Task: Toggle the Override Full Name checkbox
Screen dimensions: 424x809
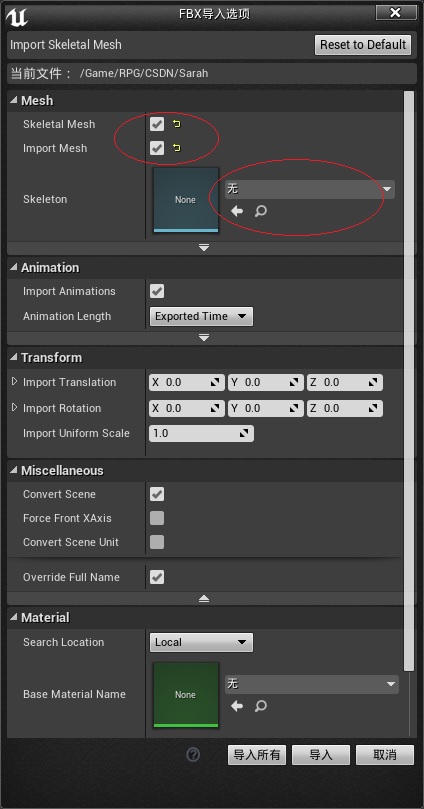Action: click(157, 577)
